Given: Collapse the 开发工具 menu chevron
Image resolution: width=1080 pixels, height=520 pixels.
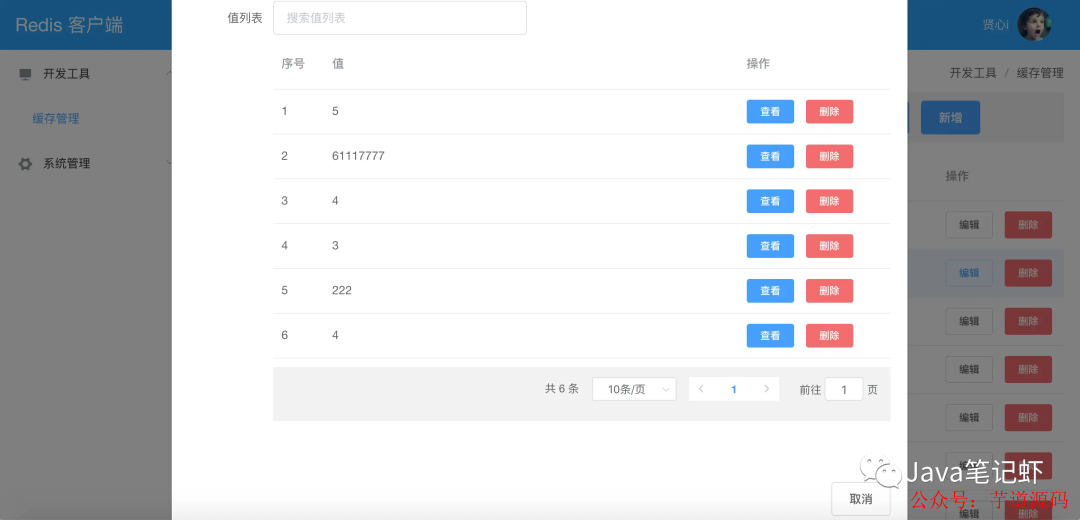Looking at the screenshot, I should tap(168, 74).
